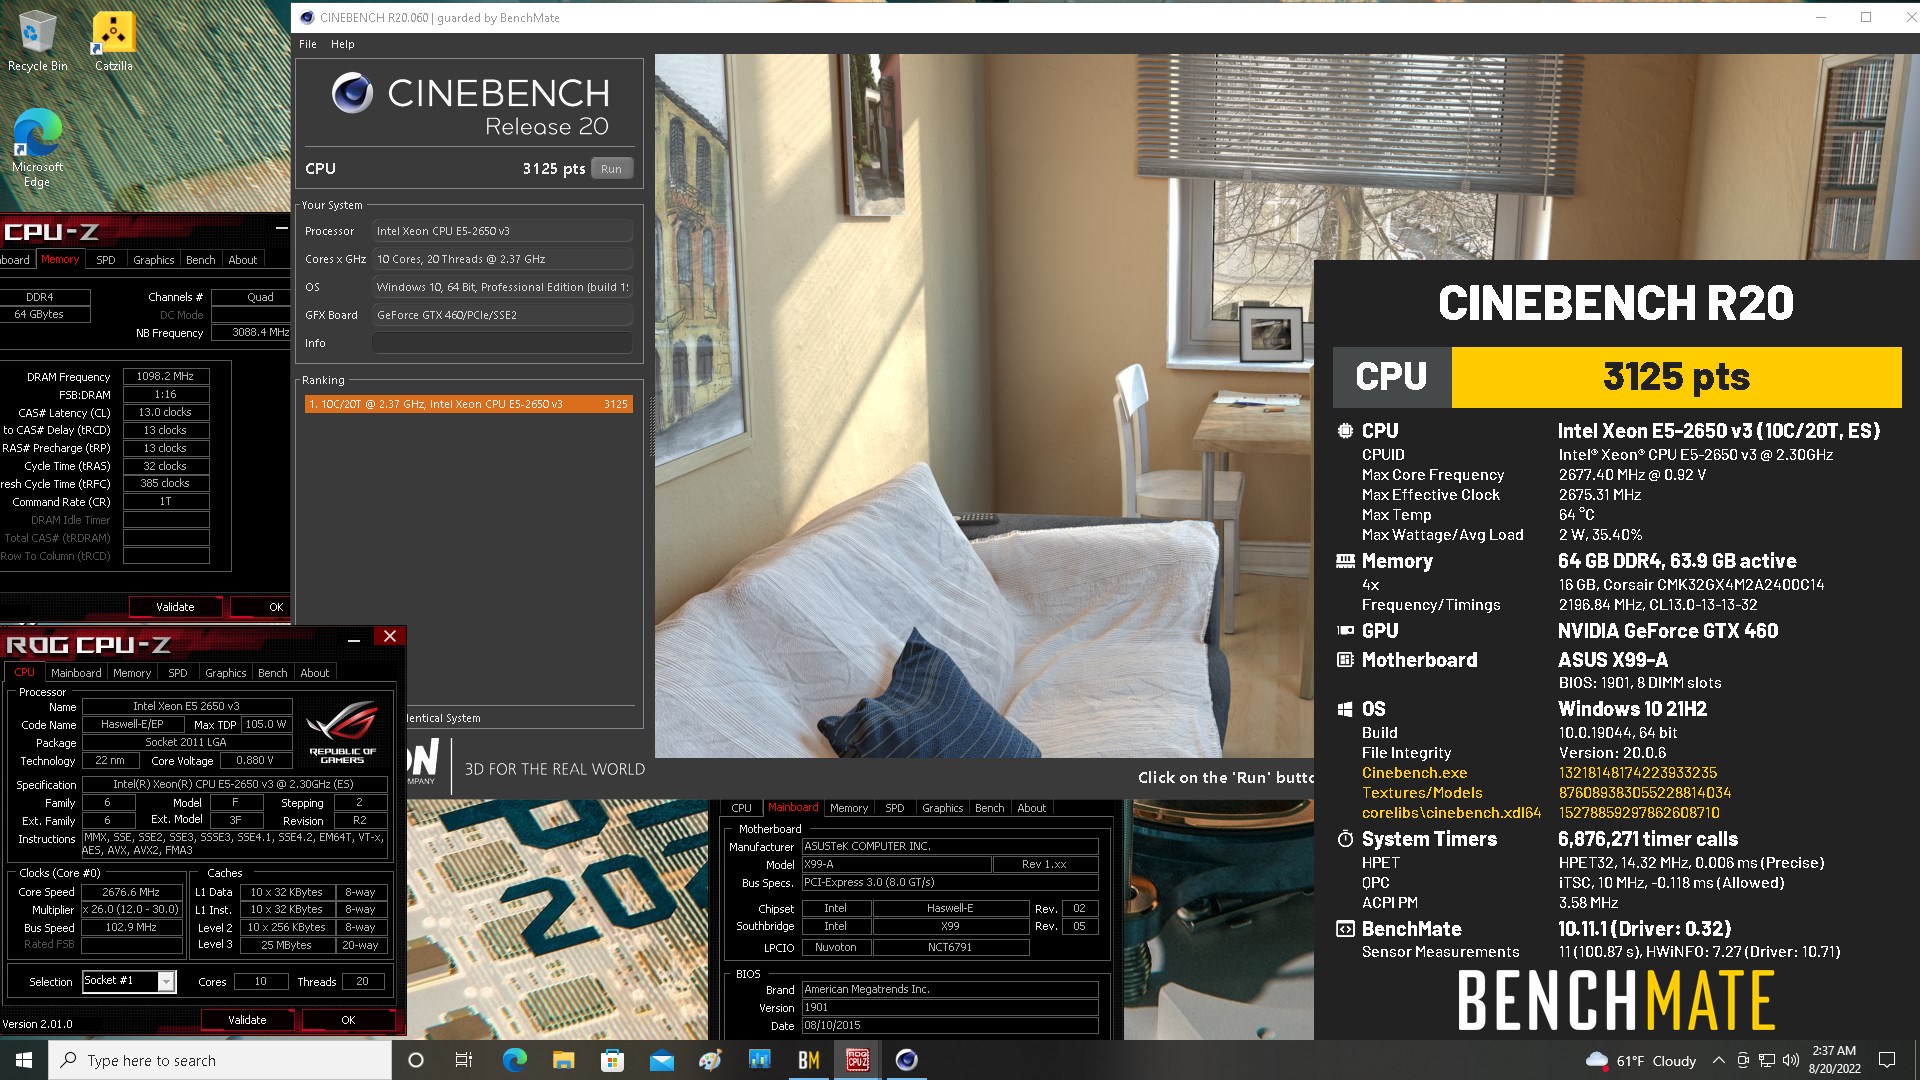Select Mainboard tab in ROG CPU-Z
The width and height of the screenshot is (1920, 1080).
pyautogui.click(x=76, y=673)
